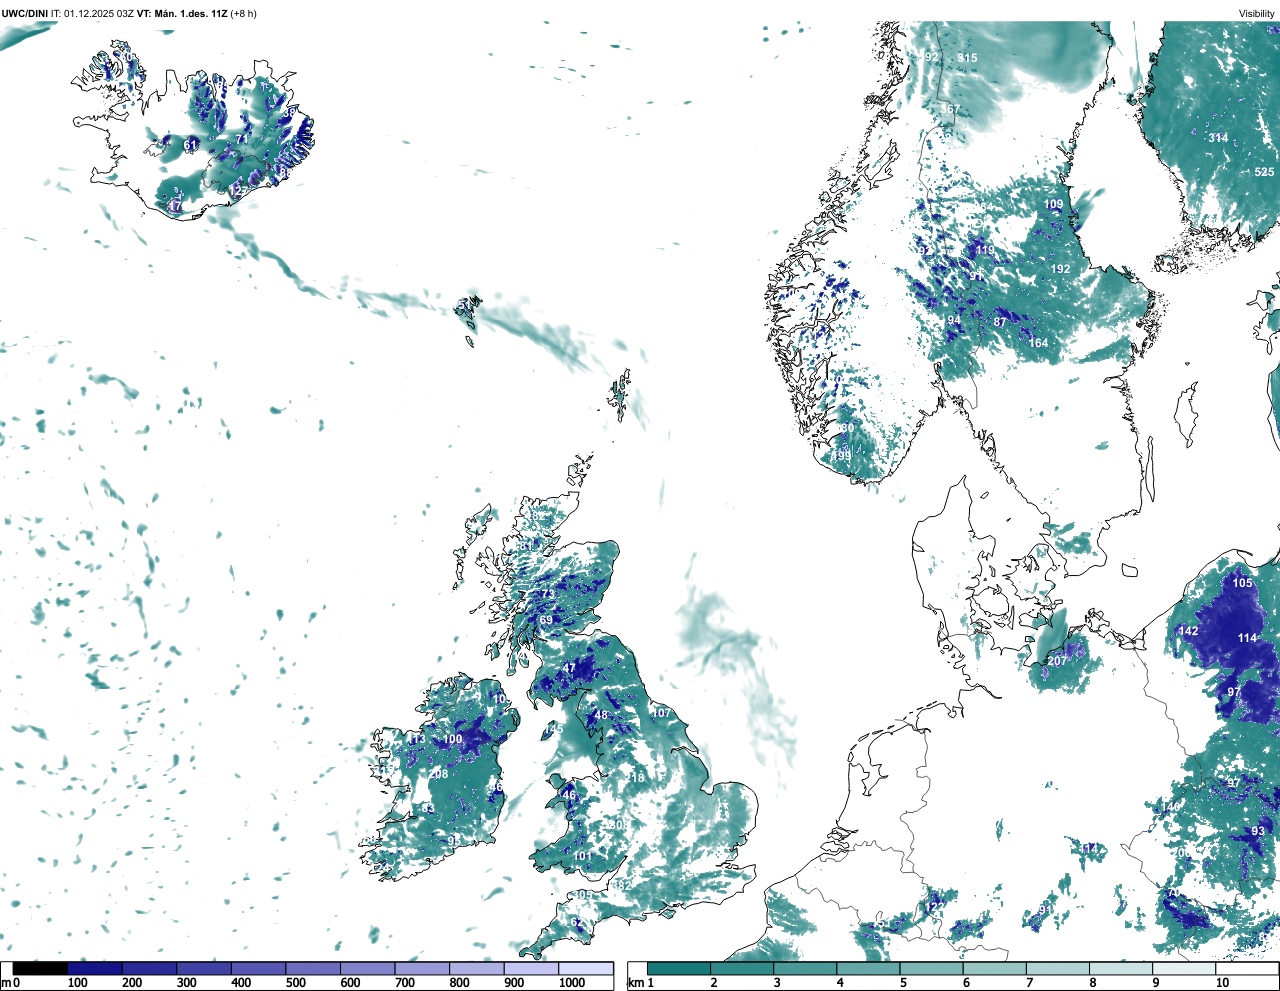This screenshot has width=1280, height=991.
Task: Click the '207' value near Denmark
Action: pyautogui.click(x=1056, y=661)
